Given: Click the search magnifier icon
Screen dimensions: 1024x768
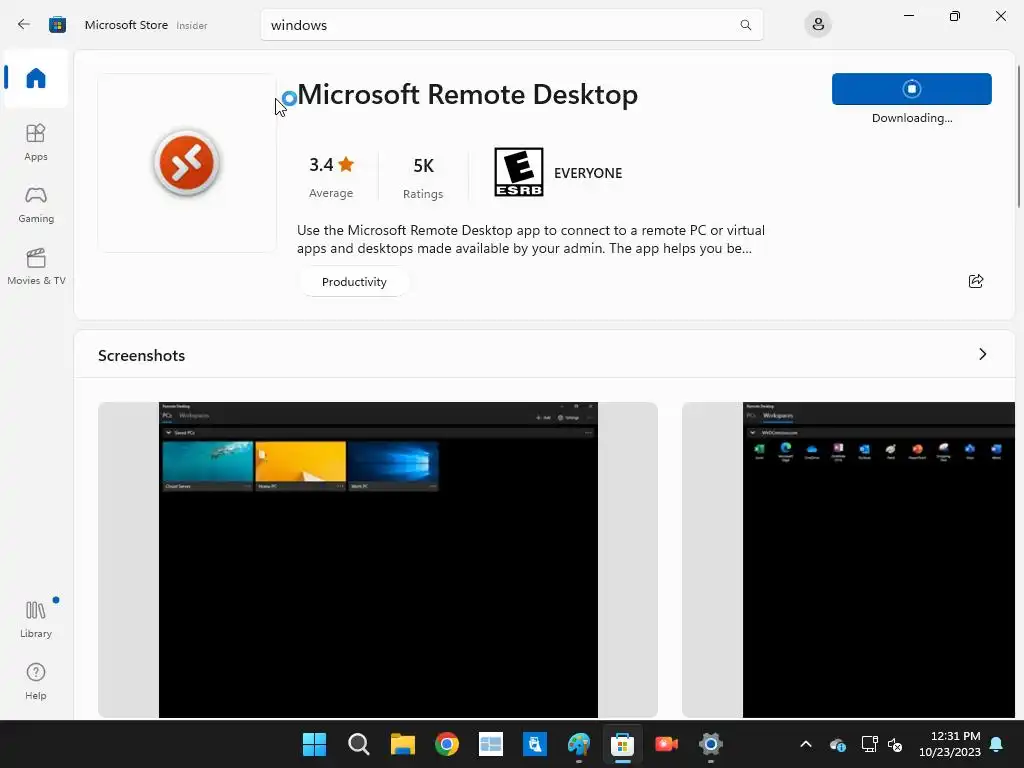Looking at the screenshot, I should (x=745, y=25).
